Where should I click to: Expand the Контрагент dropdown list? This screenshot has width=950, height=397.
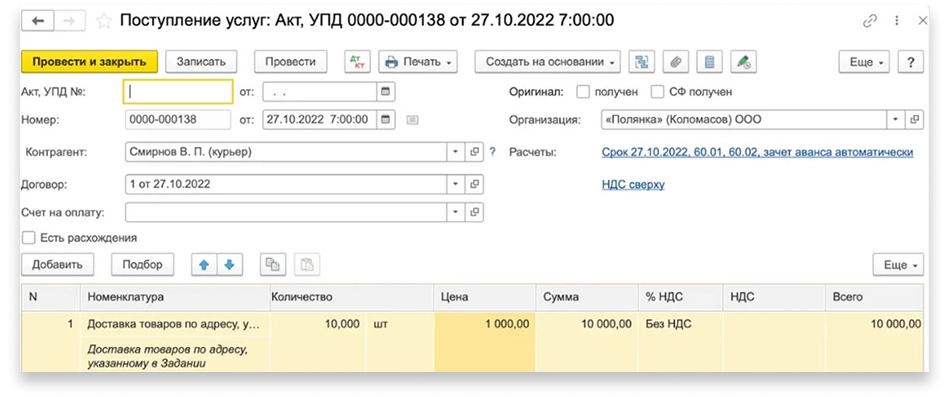point(456,152)
